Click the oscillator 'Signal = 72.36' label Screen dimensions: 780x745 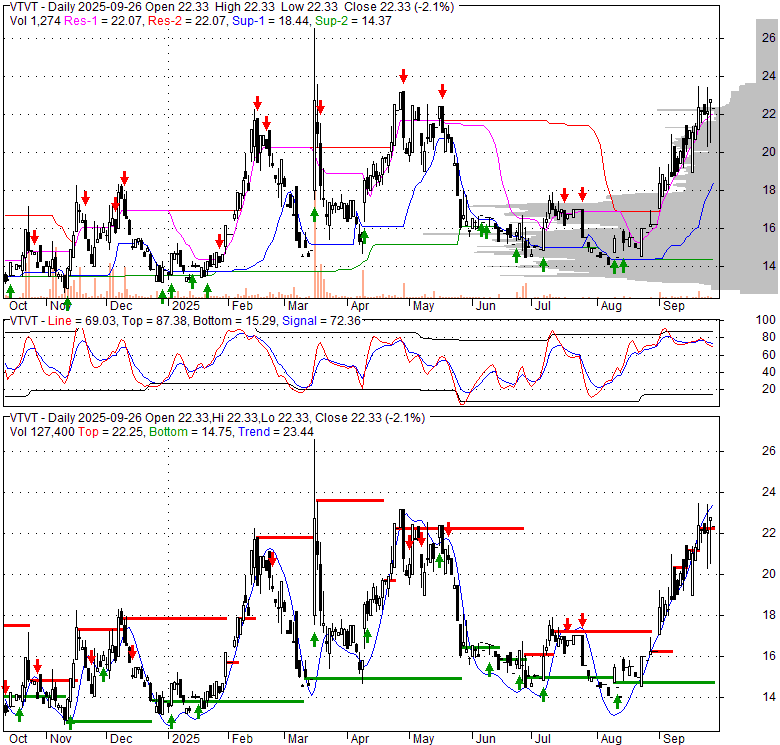[321, 321]
